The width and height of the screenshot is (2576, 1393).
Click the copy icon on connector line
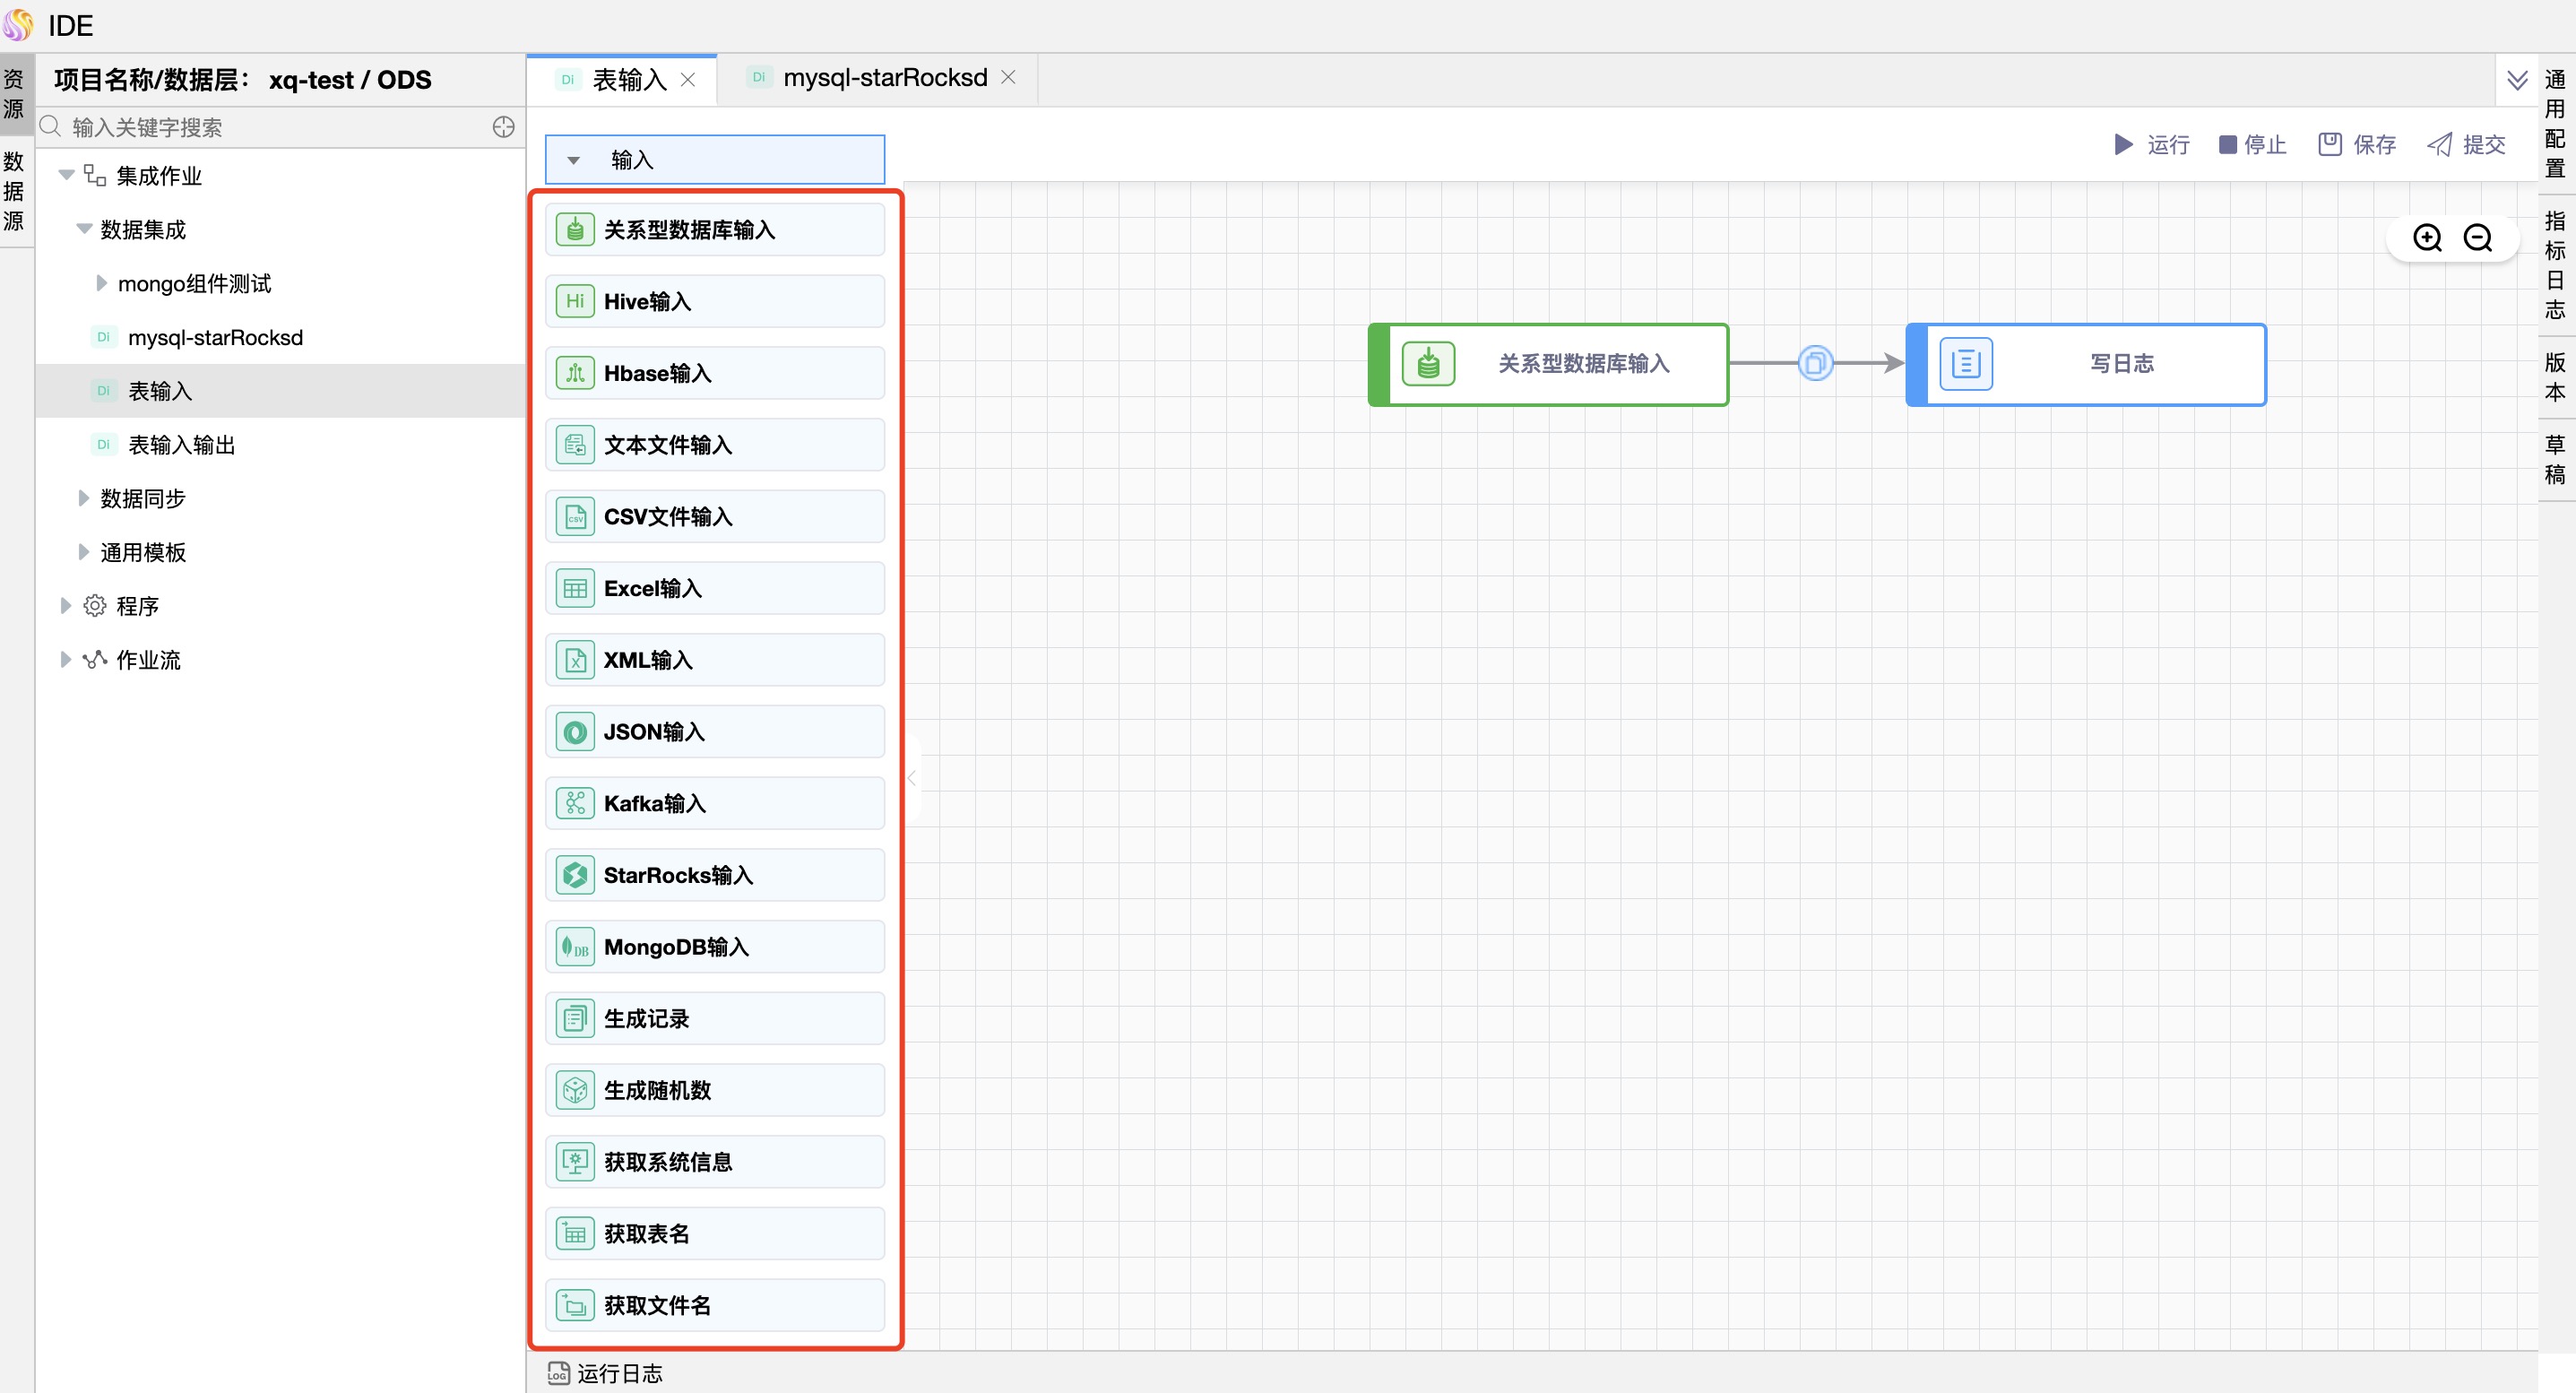click(1815, 363)
